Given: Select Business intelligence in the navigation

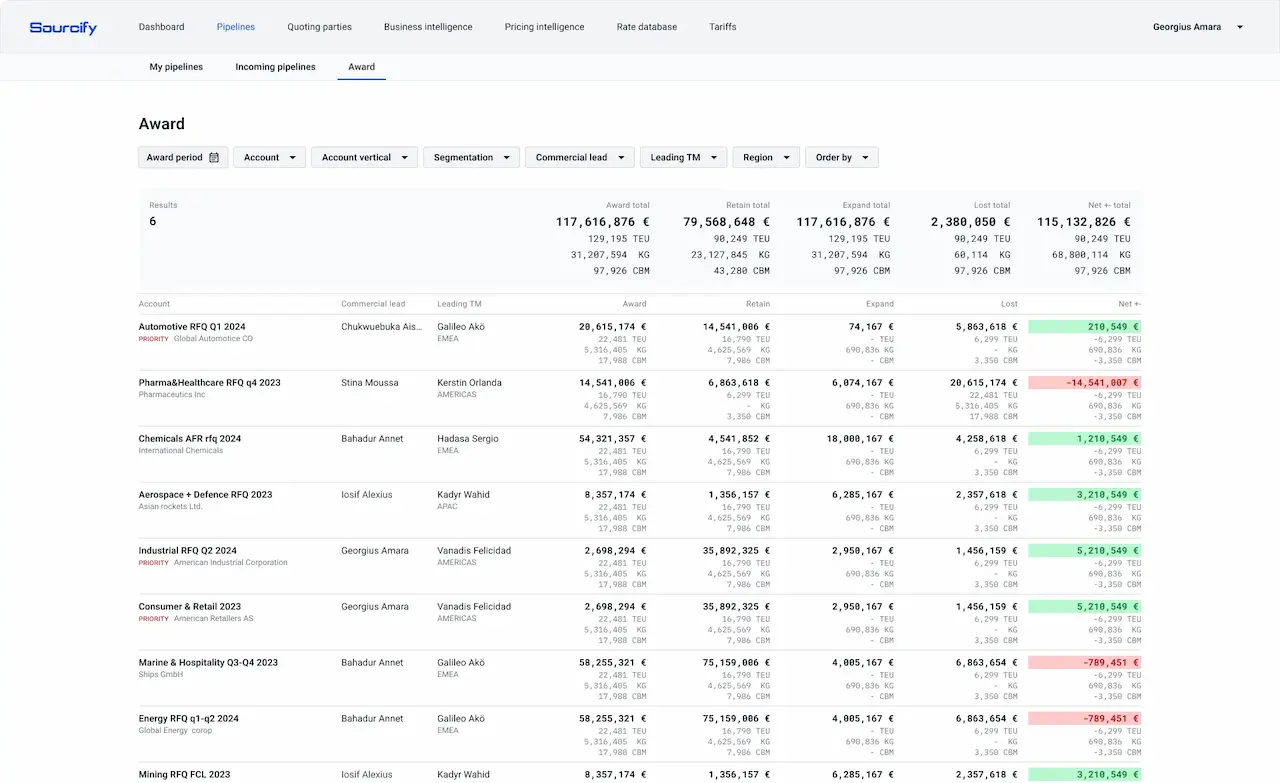Looking at the screenshot, I should pyautogui.click(x=428, y=27).
